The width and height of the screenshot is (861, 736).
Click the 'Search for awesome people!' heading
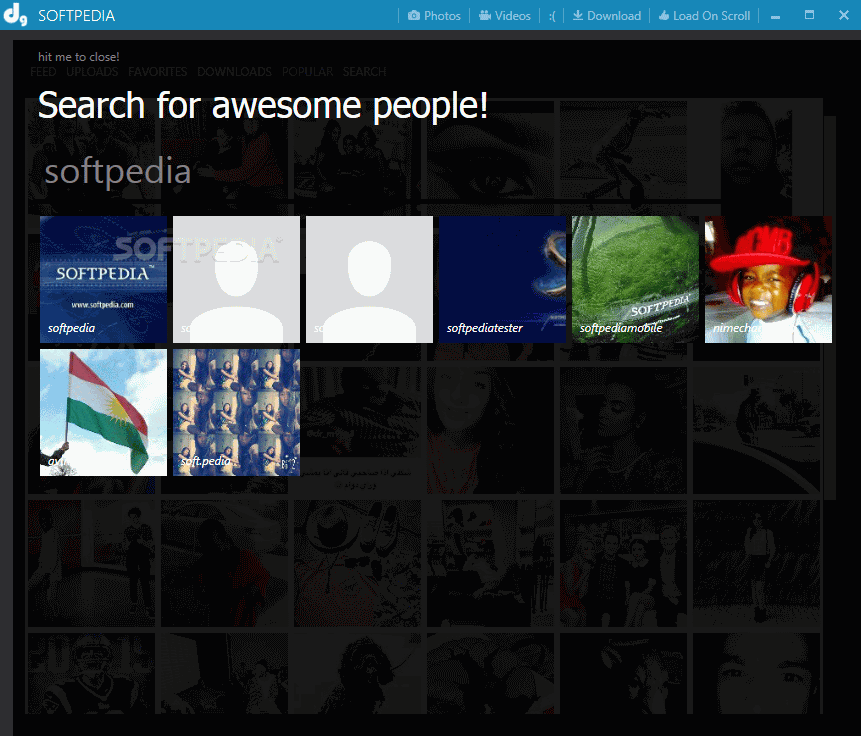pos(263,105)
